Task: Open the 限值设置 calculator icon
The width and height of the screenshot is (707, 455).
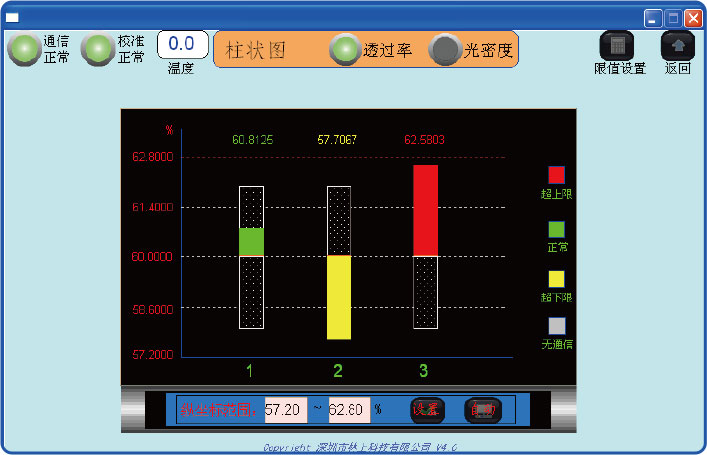Action: tap(616, 46)
